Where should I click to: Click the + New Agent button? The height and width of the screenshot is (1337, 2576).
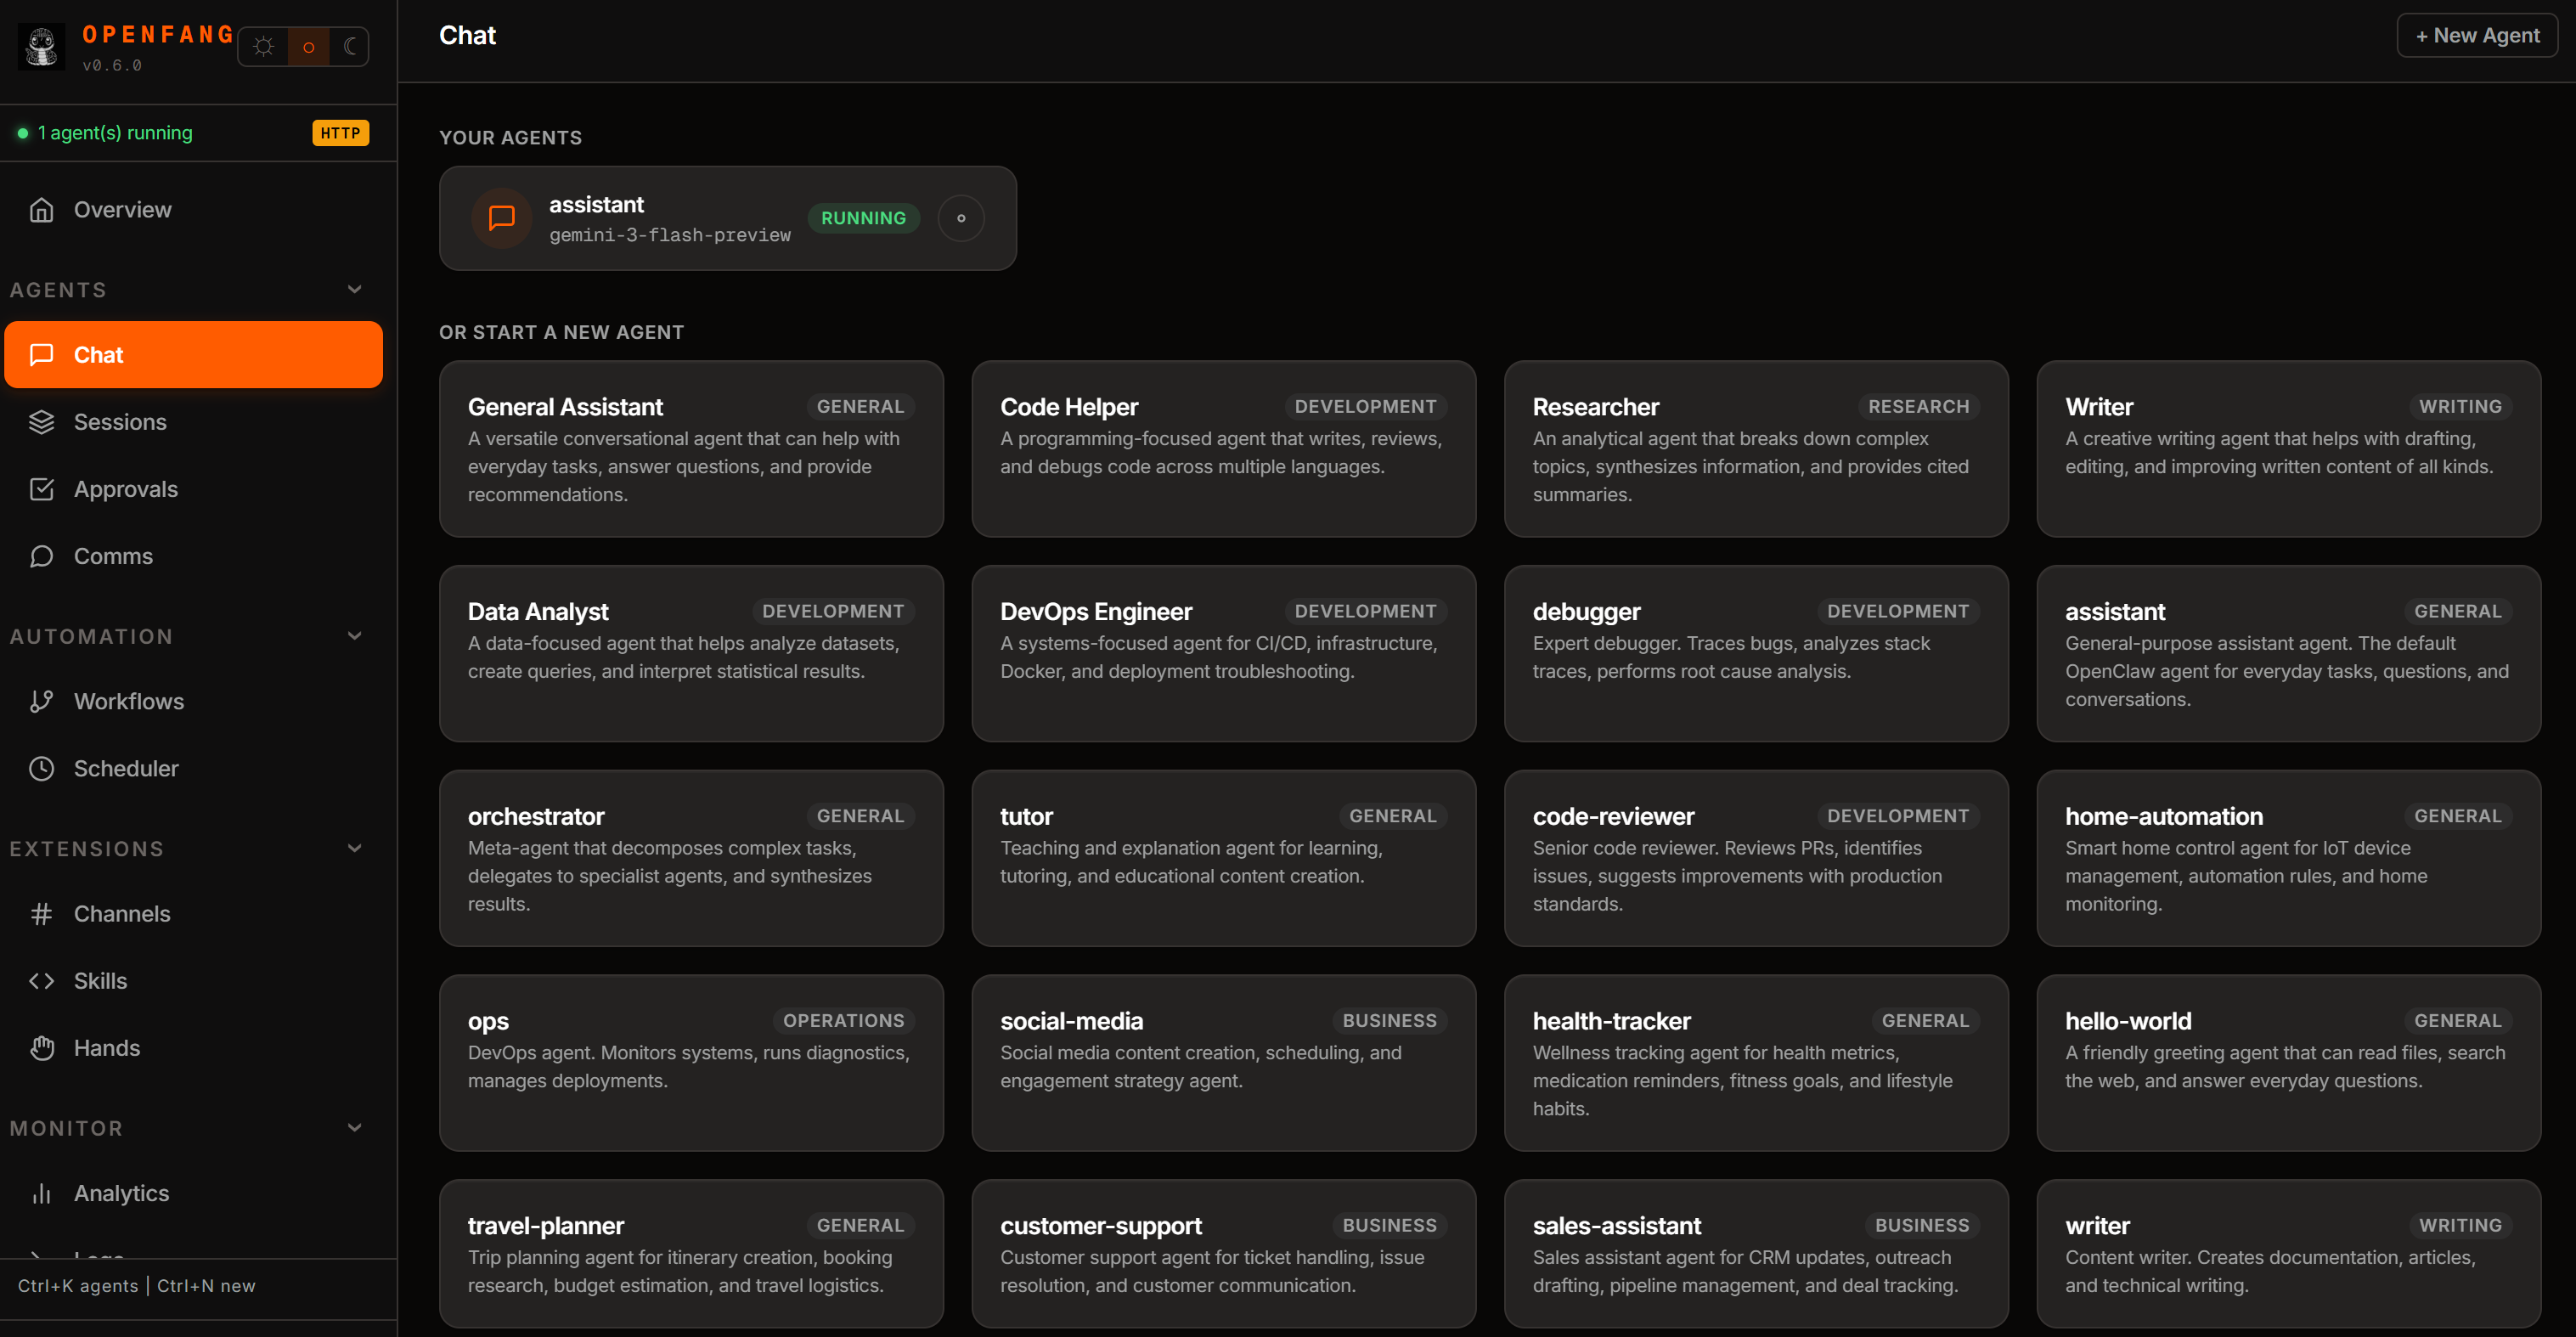tap(2477, 35)
